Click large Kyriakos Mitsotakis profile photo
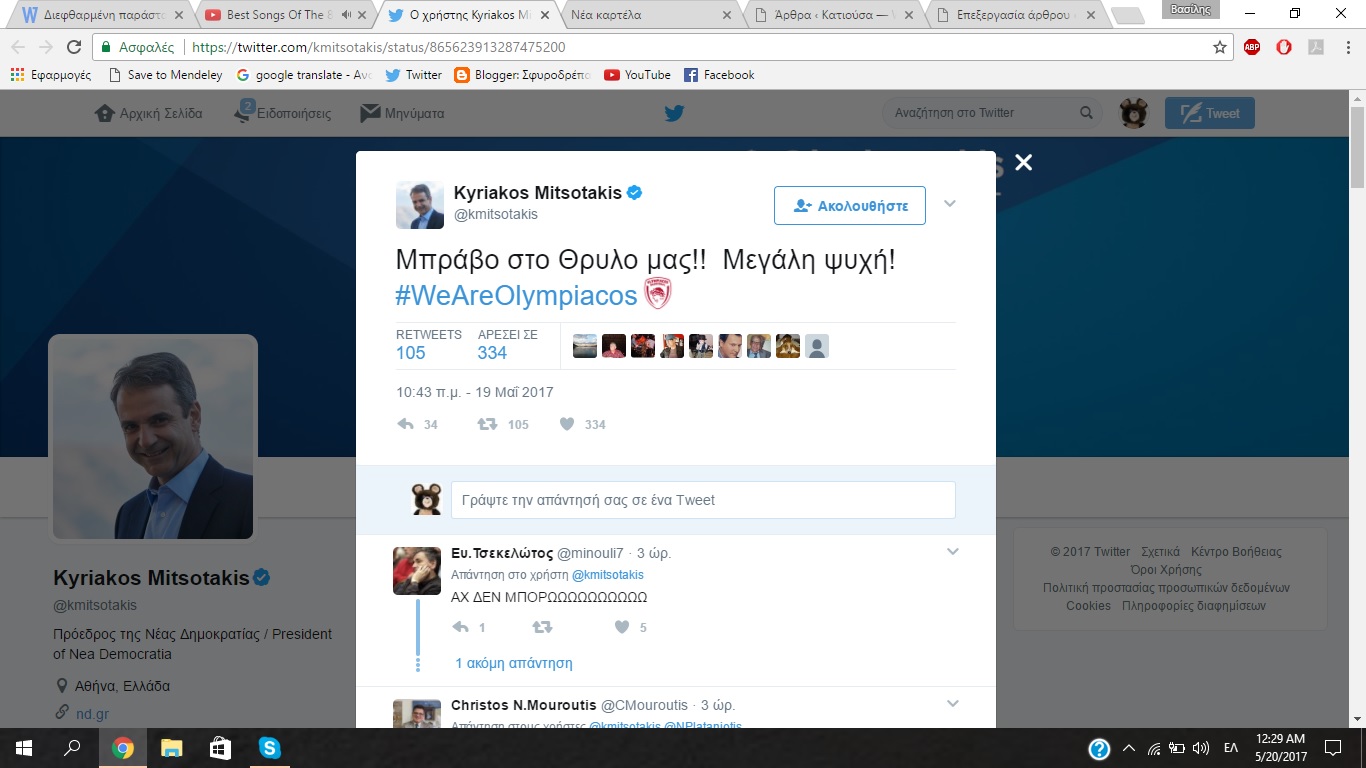Image resolution: width=1366 pixels, height=768 pixels. [153, 438]
